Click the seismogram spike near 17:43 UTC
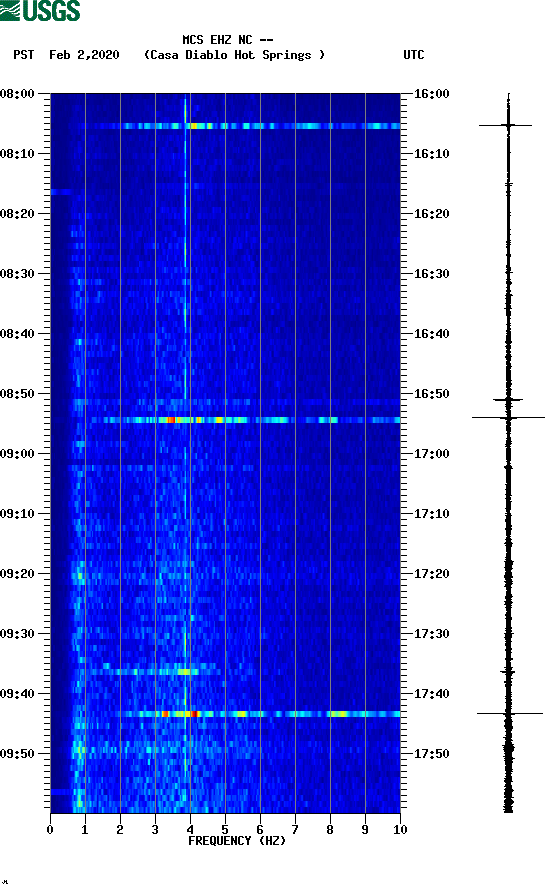 point(510,713)
